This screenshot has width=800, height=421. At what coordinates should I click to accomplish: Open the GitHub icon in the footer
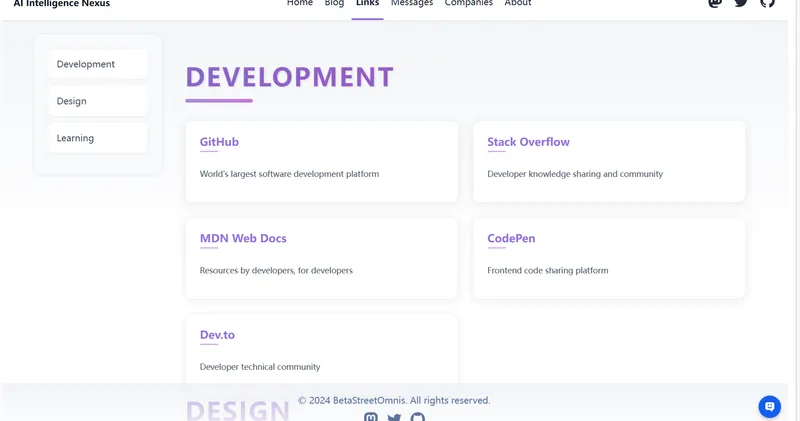418,416
